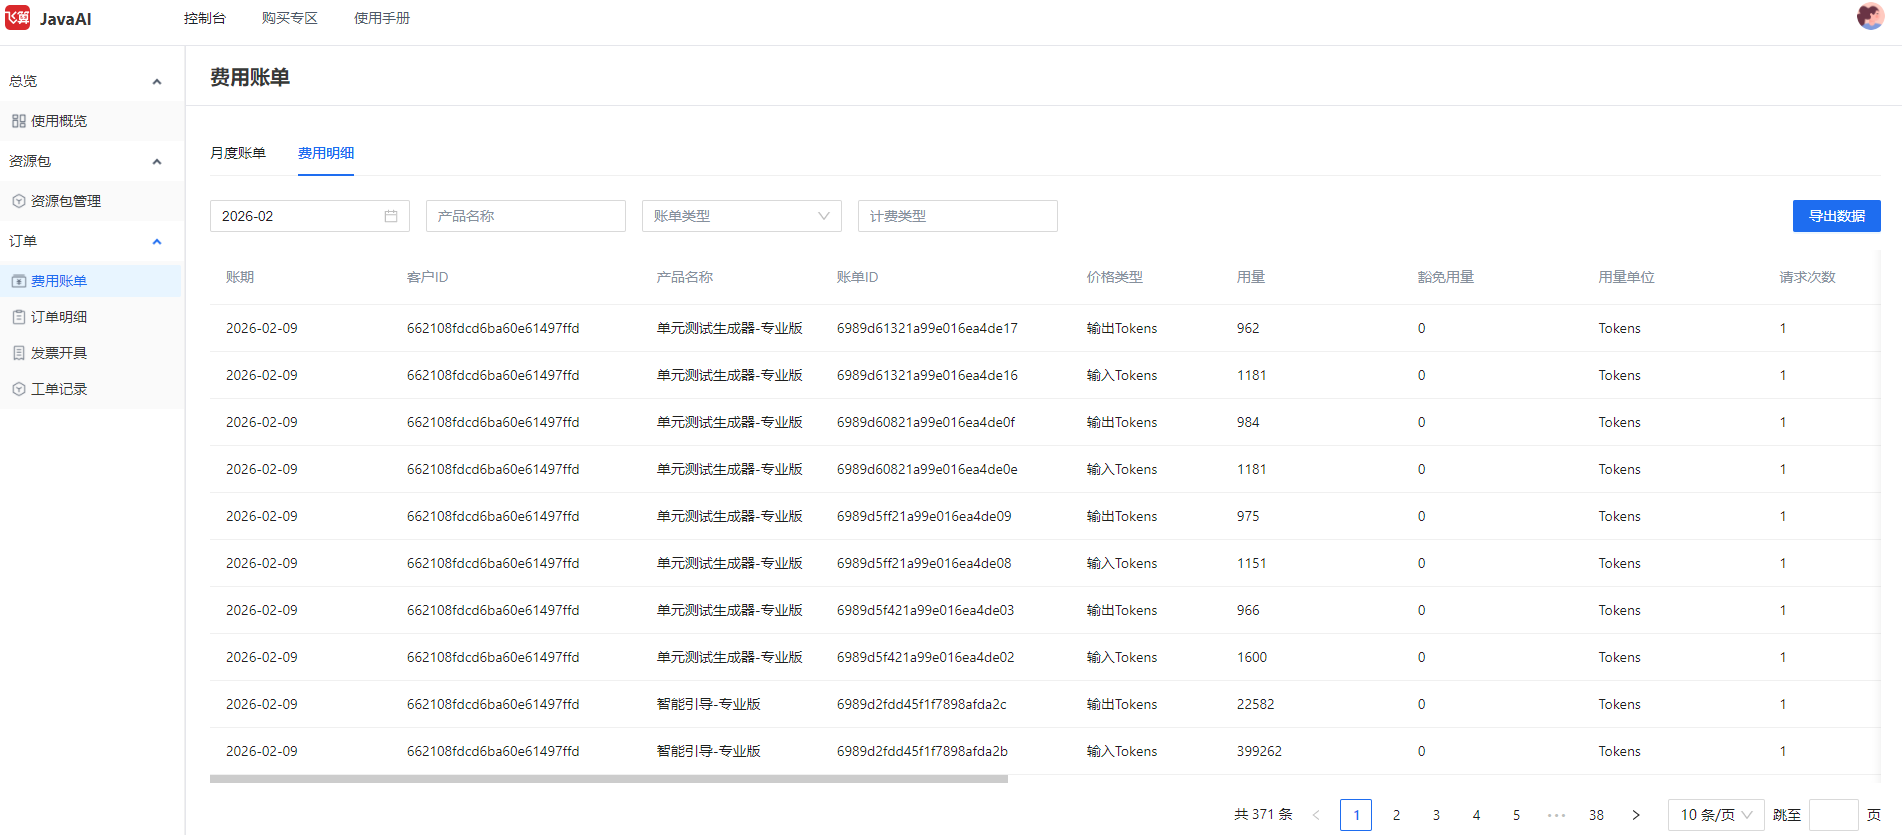The image size is (1902, 835).
Task: Click the JavaAI logo icon
Action: (18, 18)
